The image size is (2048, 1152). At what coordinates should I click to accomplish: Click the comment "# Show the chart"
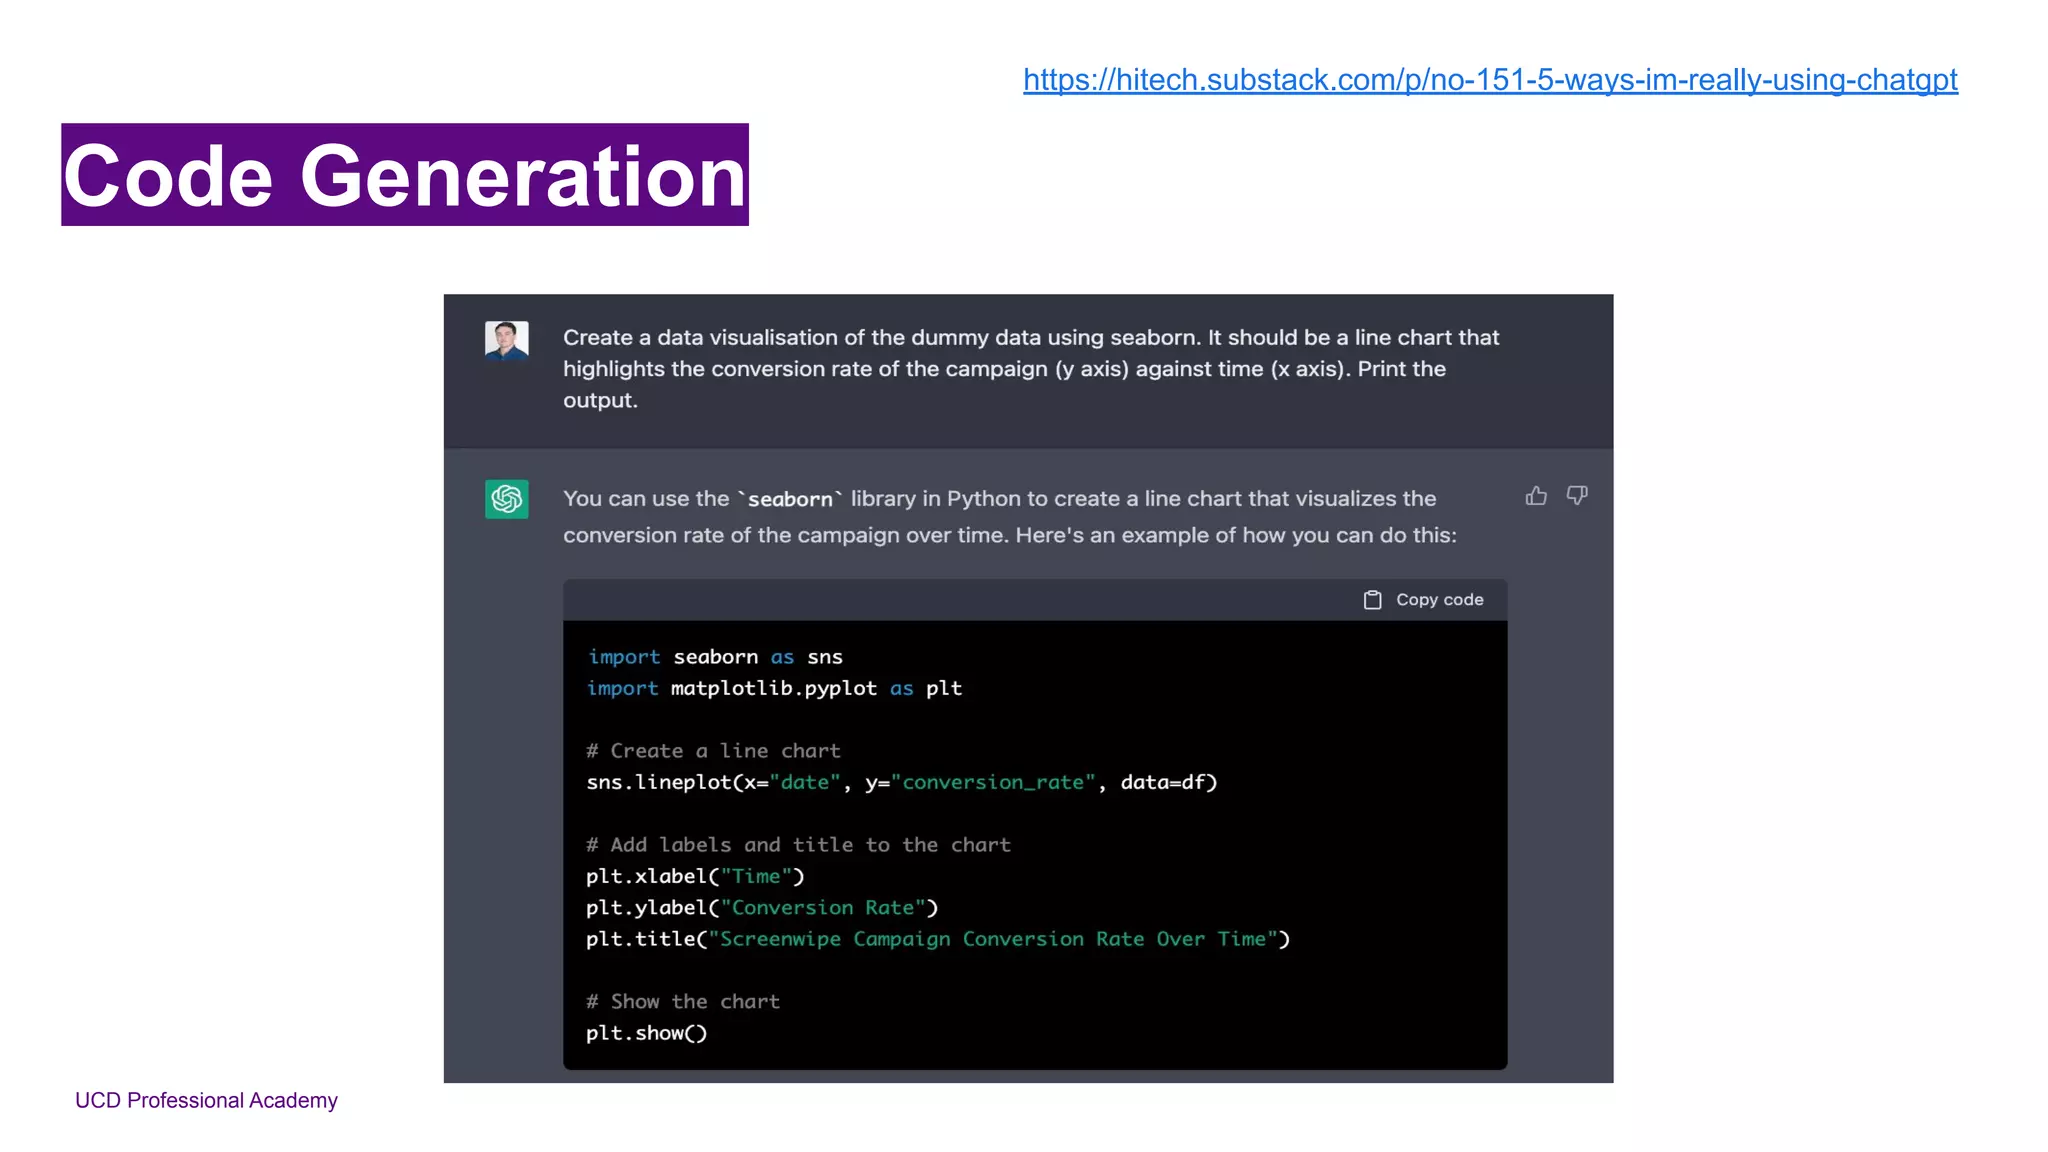tap(683, 1002)
